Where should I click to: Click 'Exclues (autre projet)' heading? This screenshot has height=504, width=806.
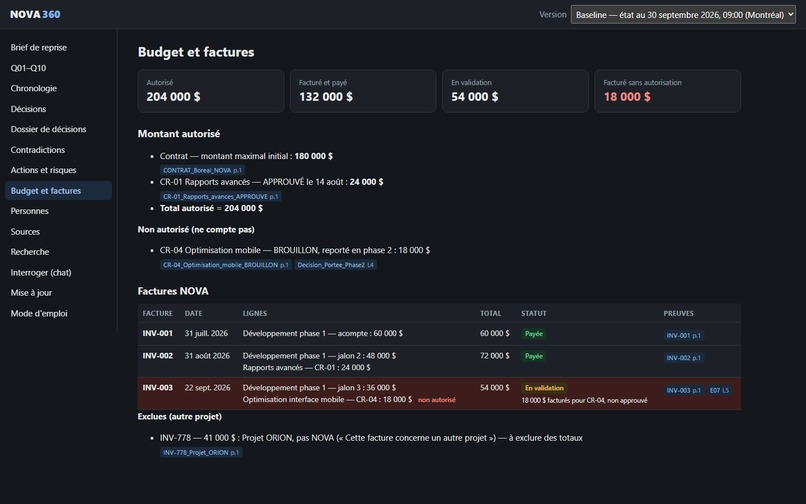tap(180, 417)
